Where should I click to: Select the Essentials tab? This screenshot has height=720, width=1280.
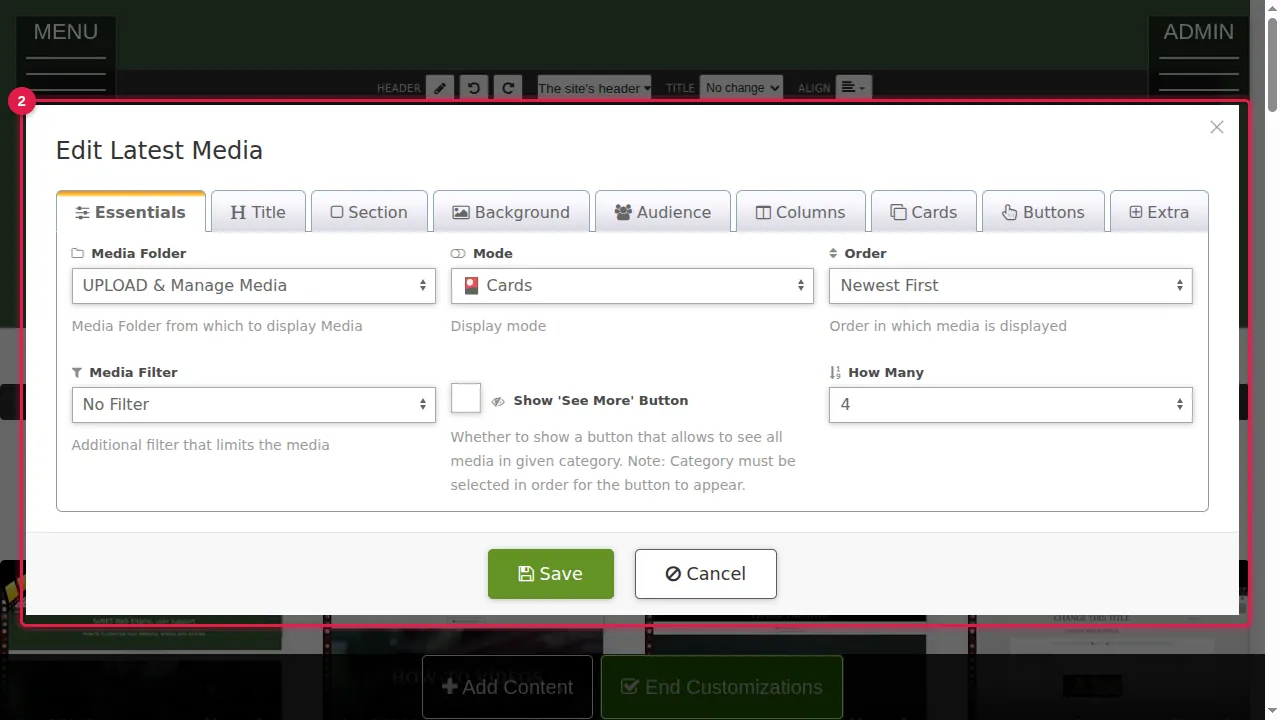131,212
